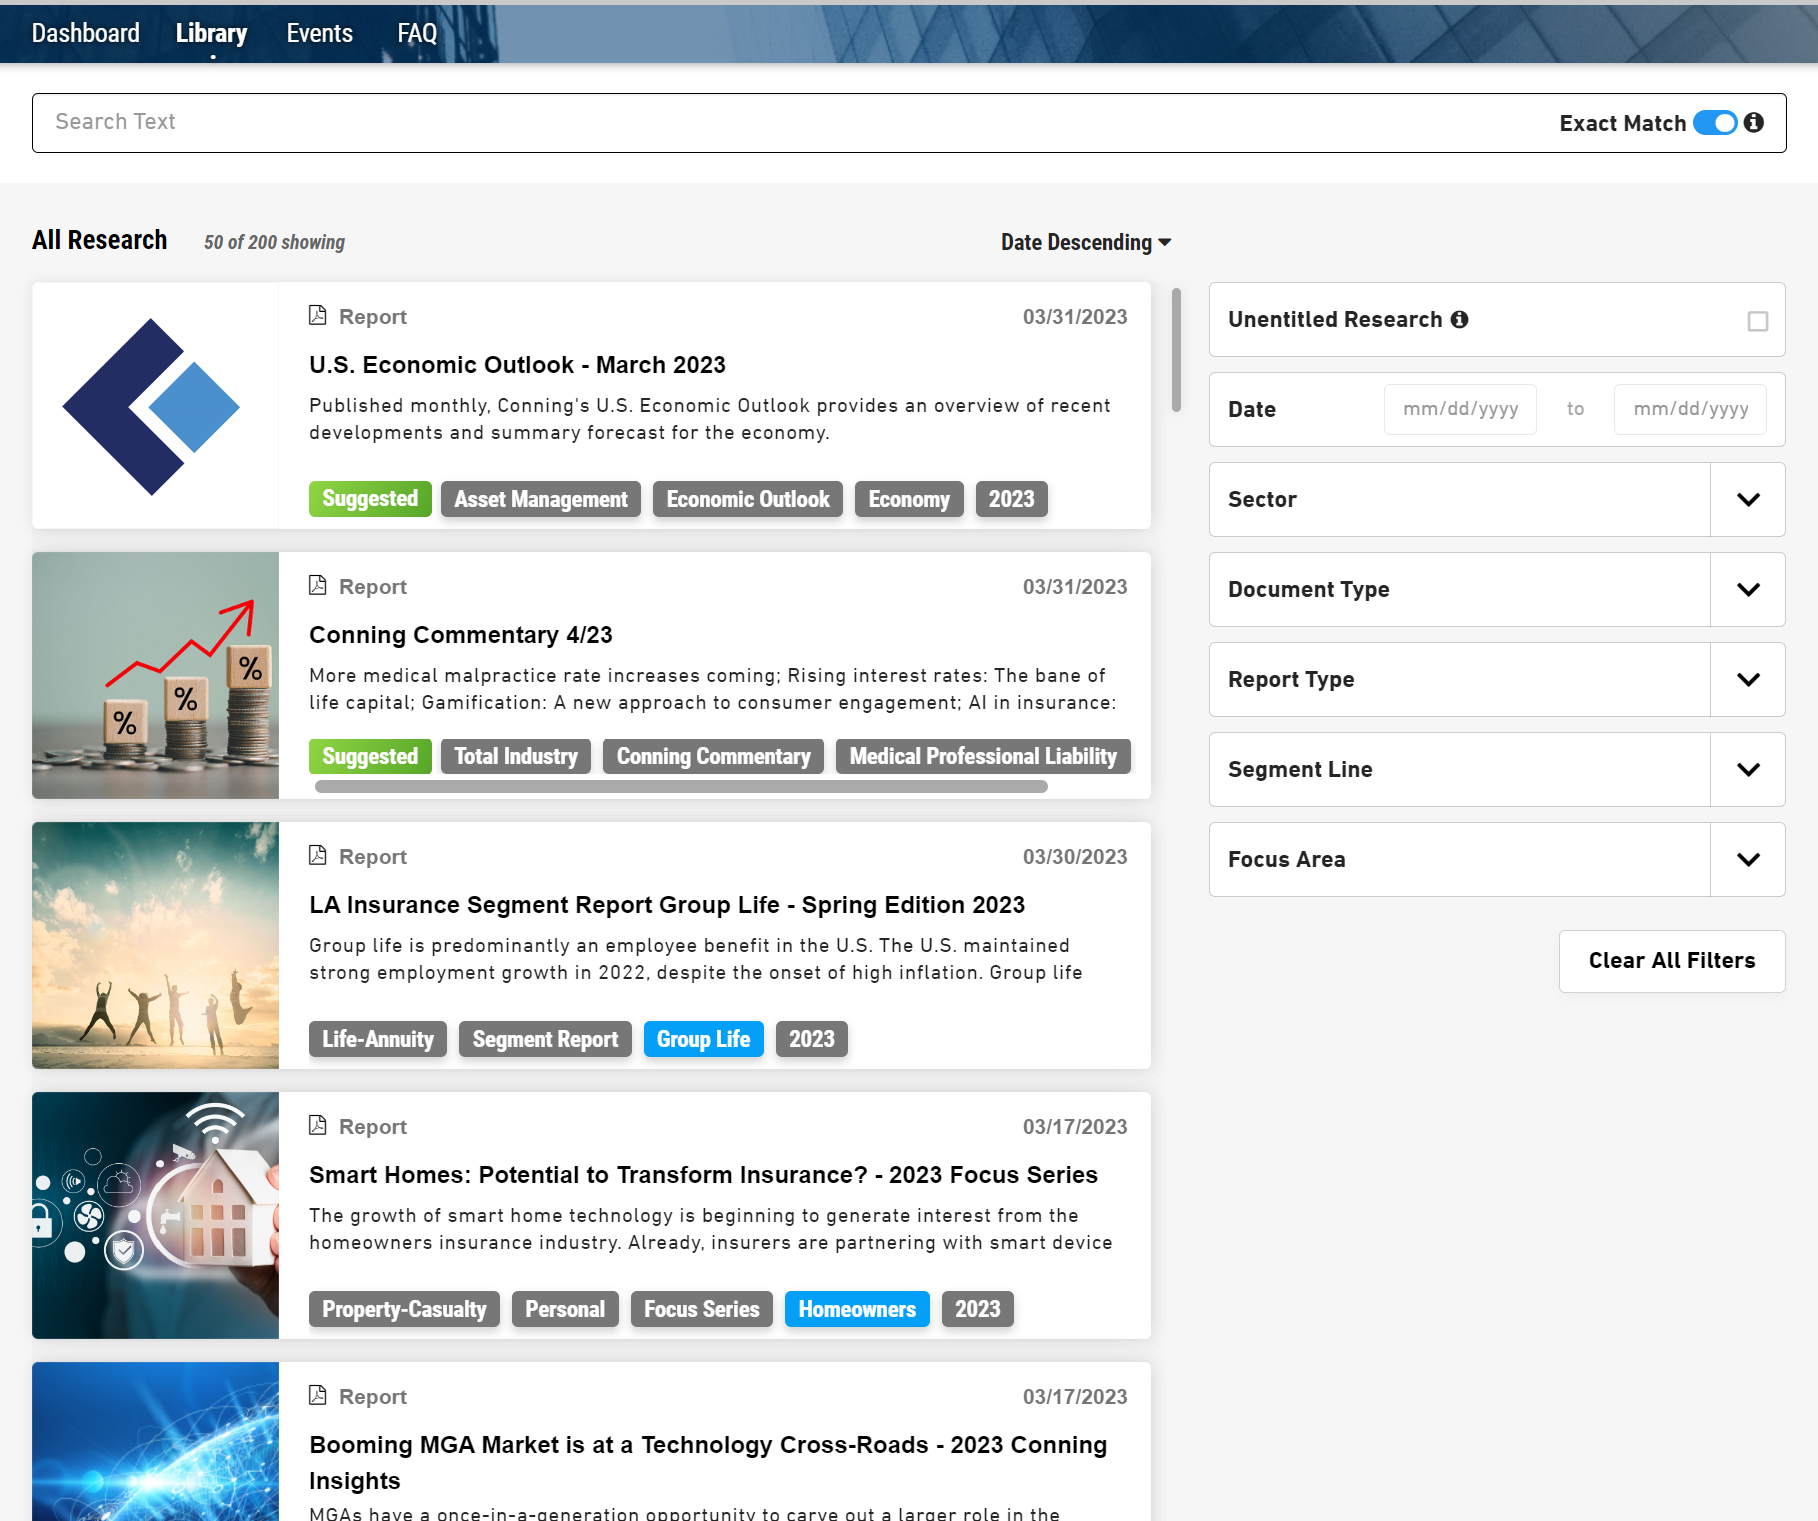Open the Smart Homes Focus Series report title
This screenshot has width=1818, height=1521.
coord(703,1175)
